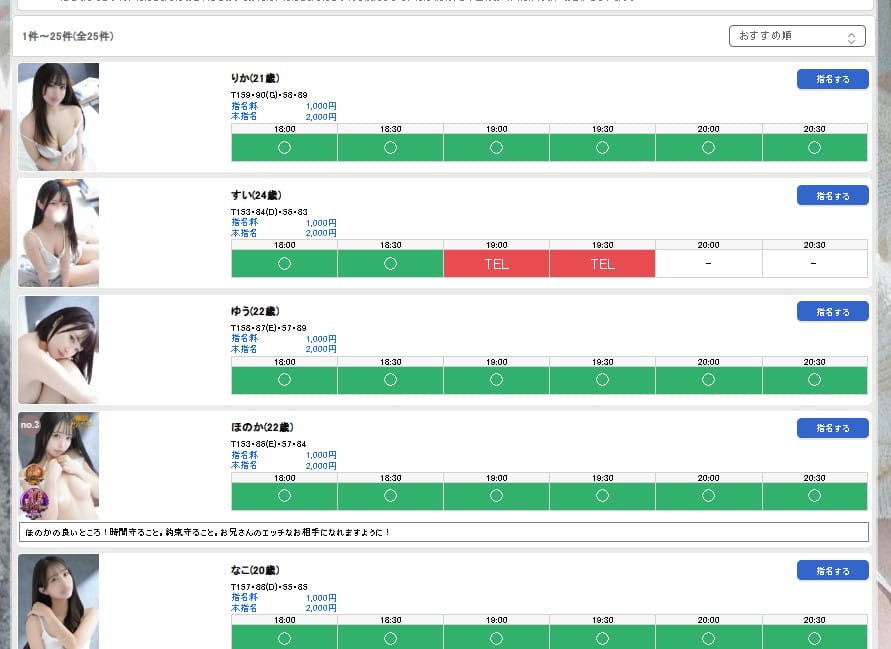The height and width of the screenshot is (649, 891).
Task: Click the red TEL icon at すい's 19:30 slot
Action: click(602, 264)
